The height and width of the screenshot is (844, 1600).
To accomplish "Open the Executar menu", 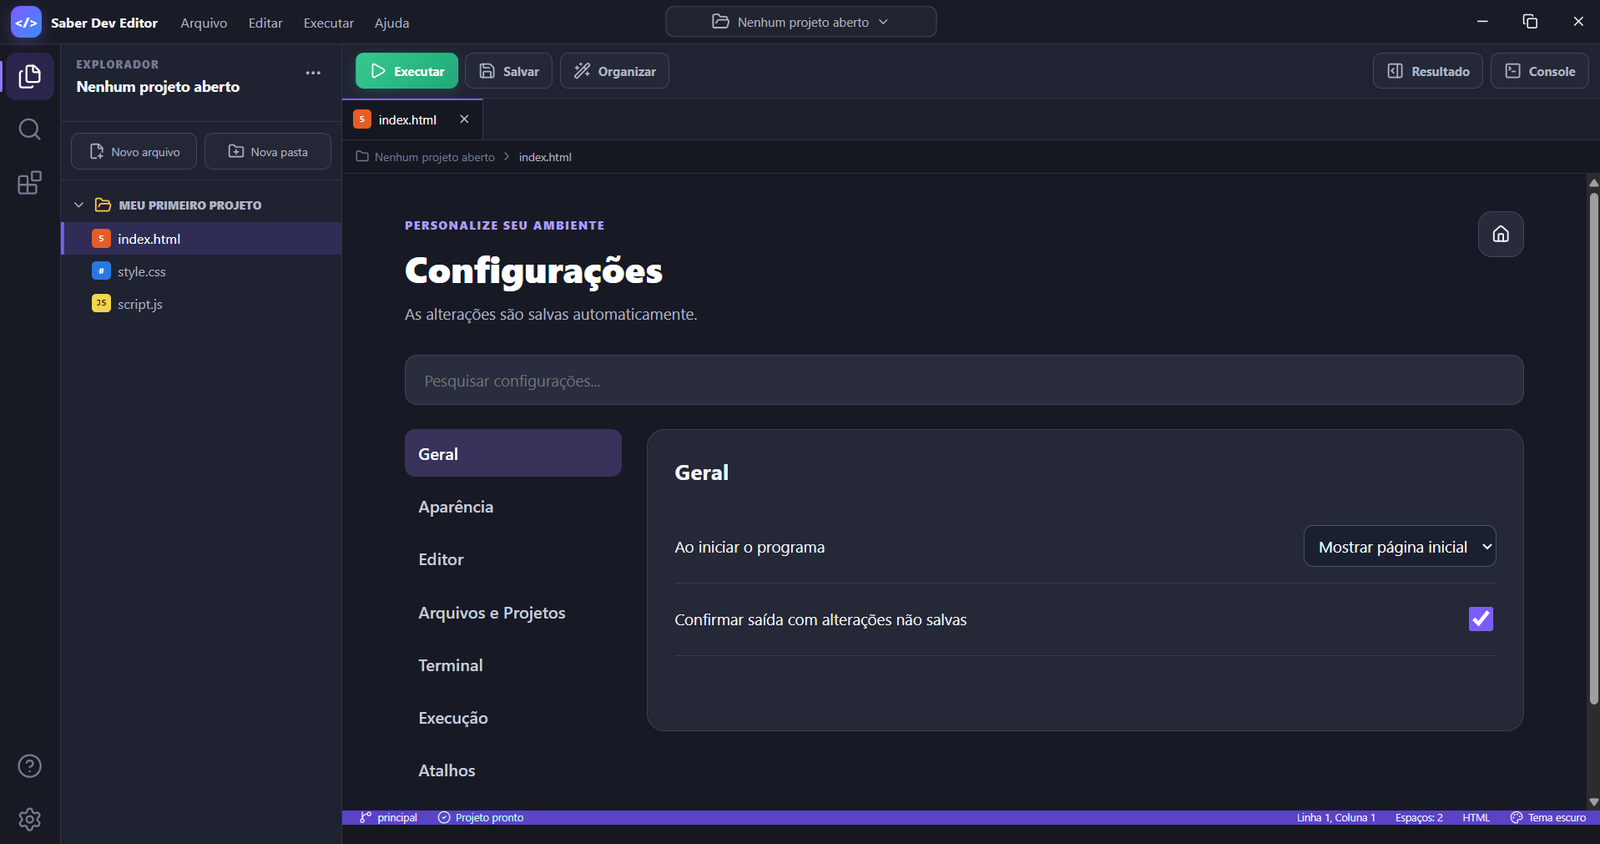I will 329,23.
